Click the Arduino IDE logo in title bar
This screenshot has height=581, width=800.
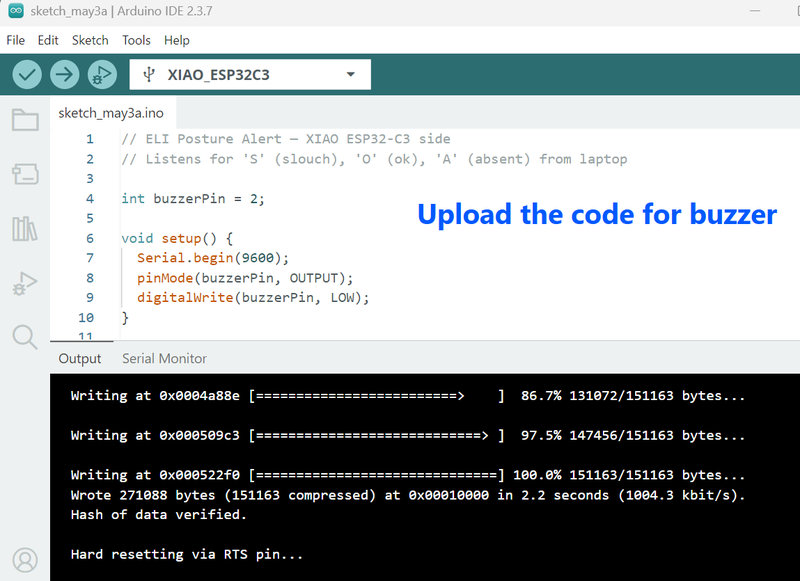[x=16, y=11]
